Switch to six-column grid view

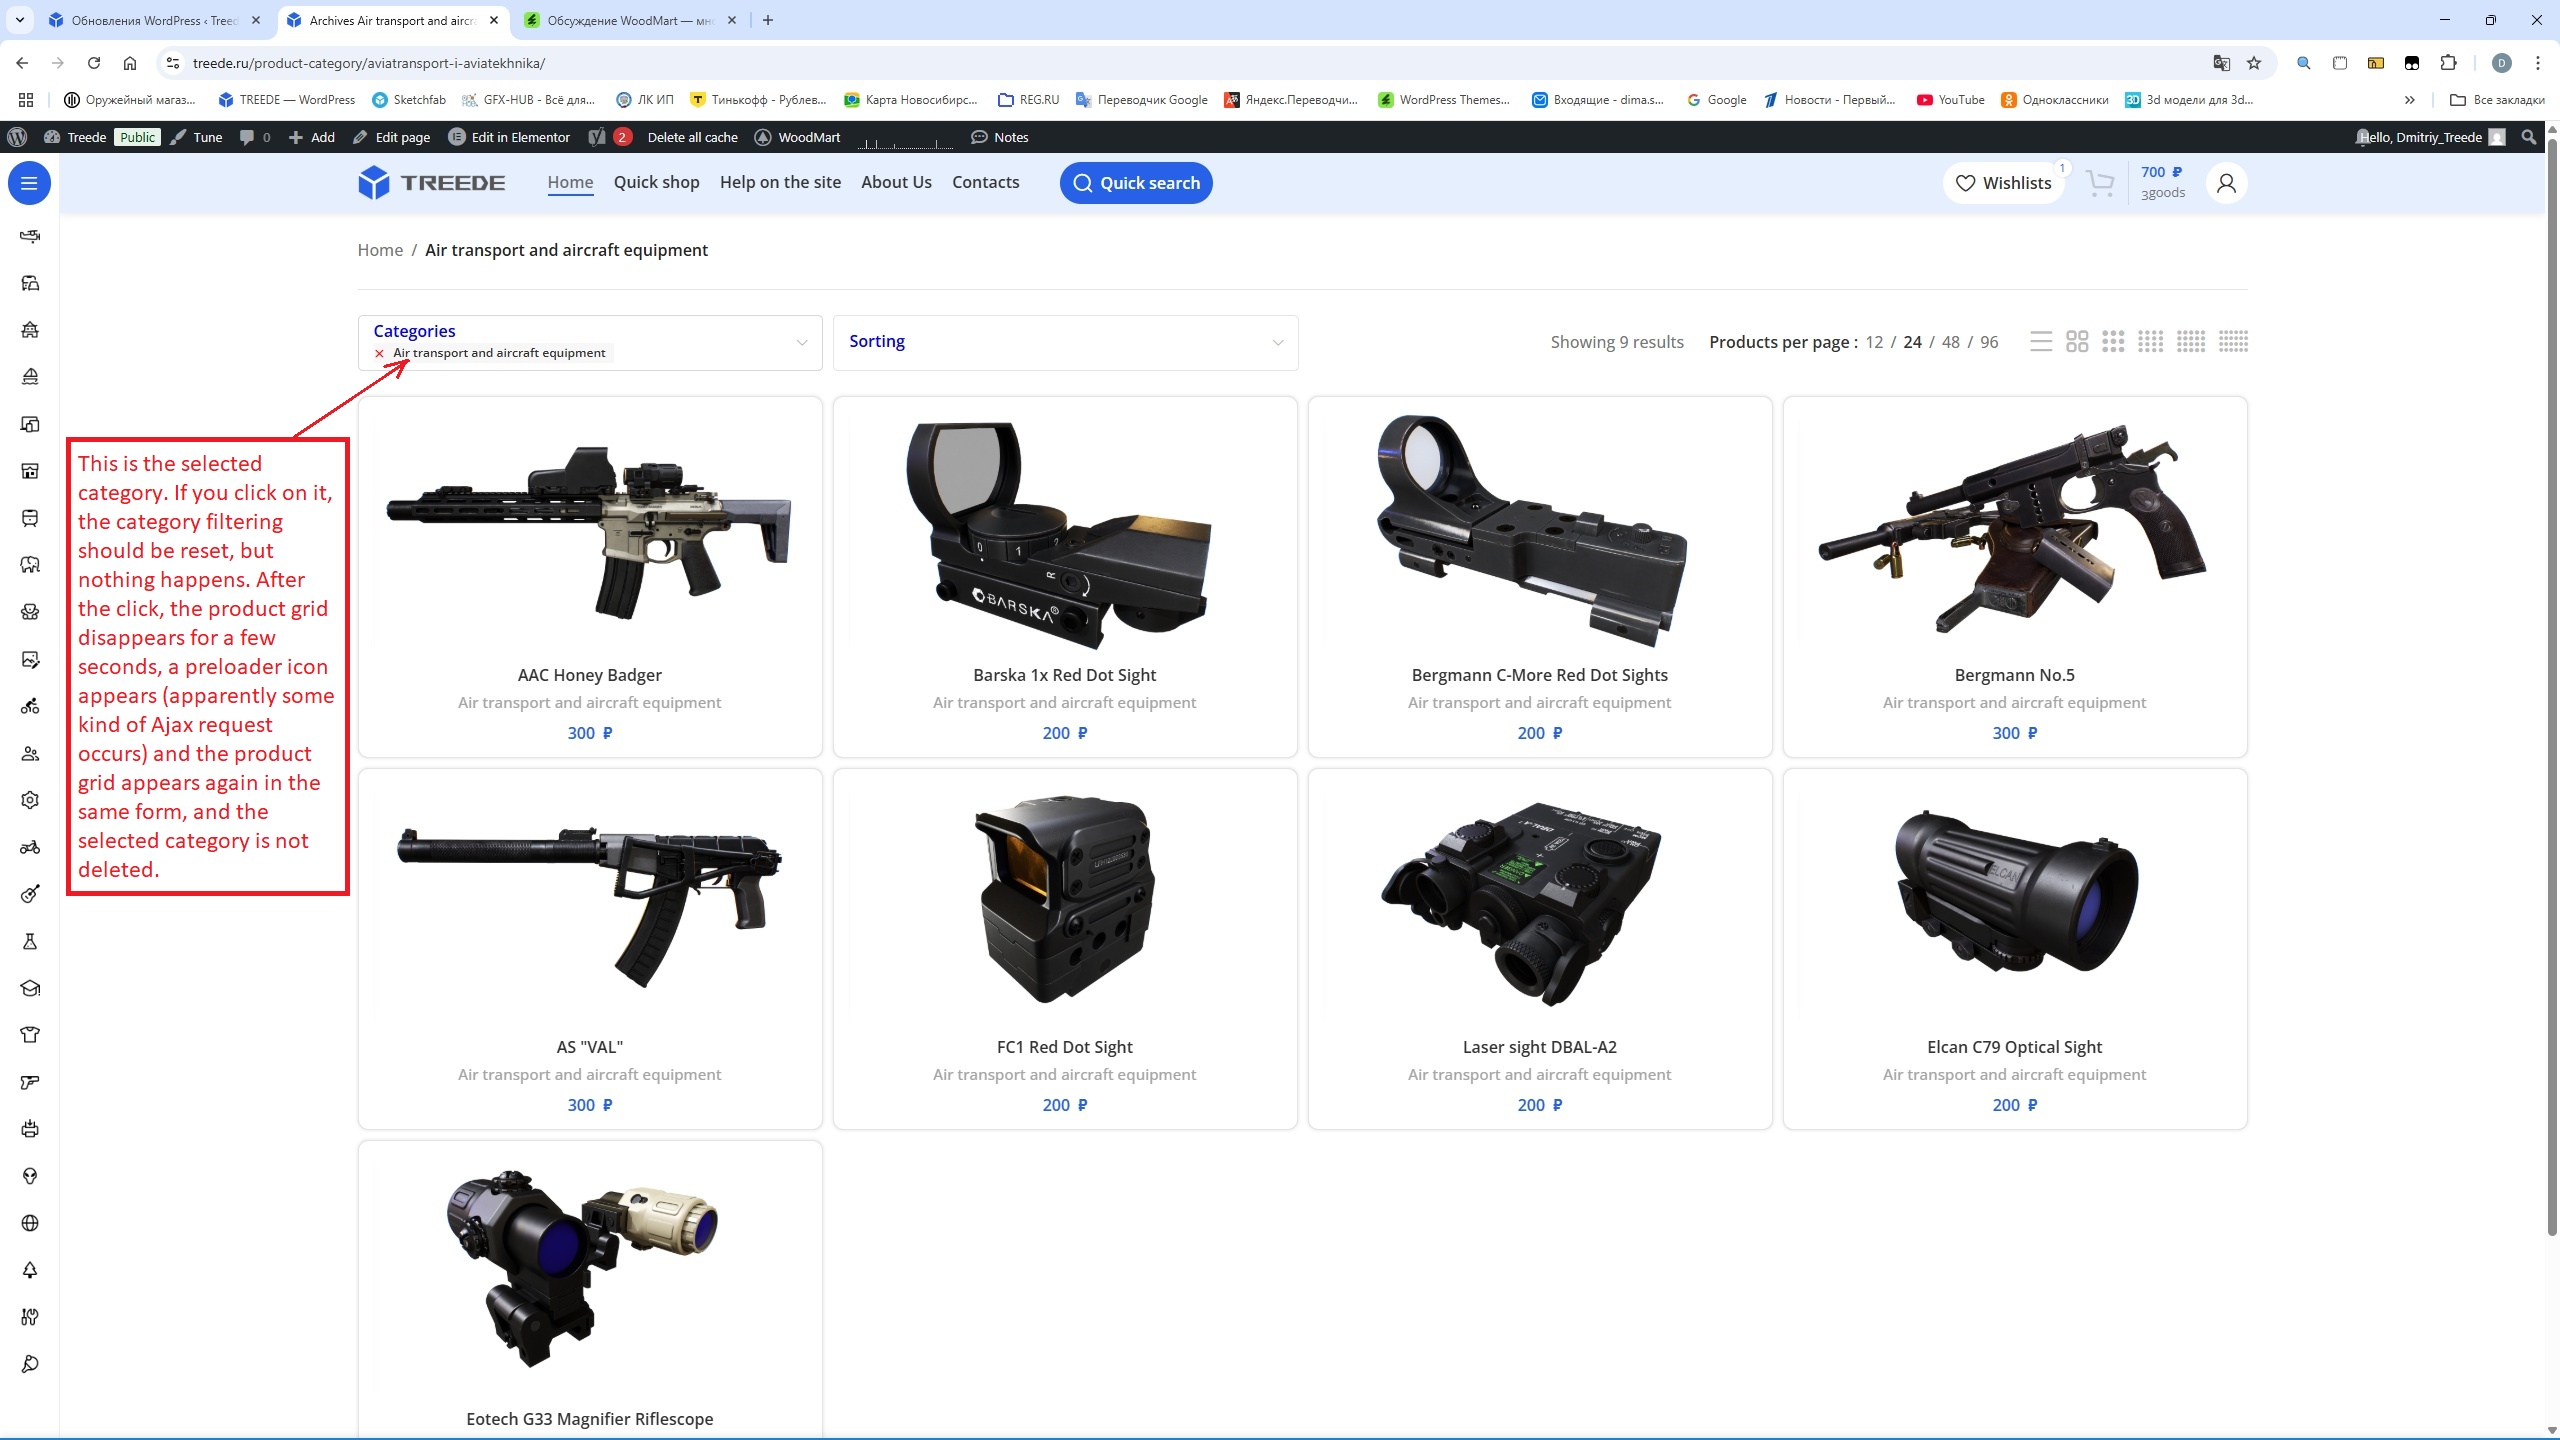point(2233,342)
